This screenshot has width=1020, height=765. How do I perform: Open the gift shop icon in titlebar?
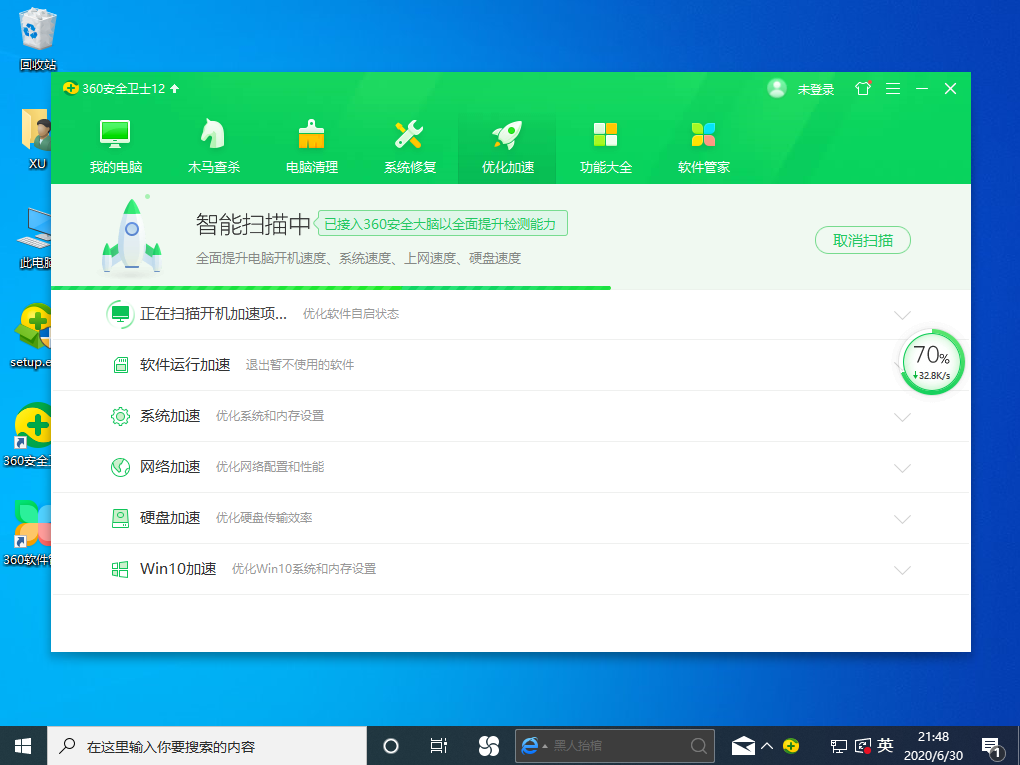pyautogui.click(x=861, y=89)
